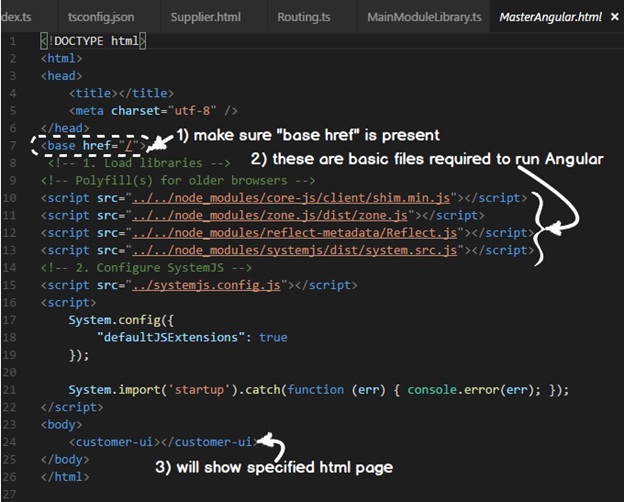Click the Load libraries comment
The height and width of the screenshot is (502, 624).
[x=139, y=163]
